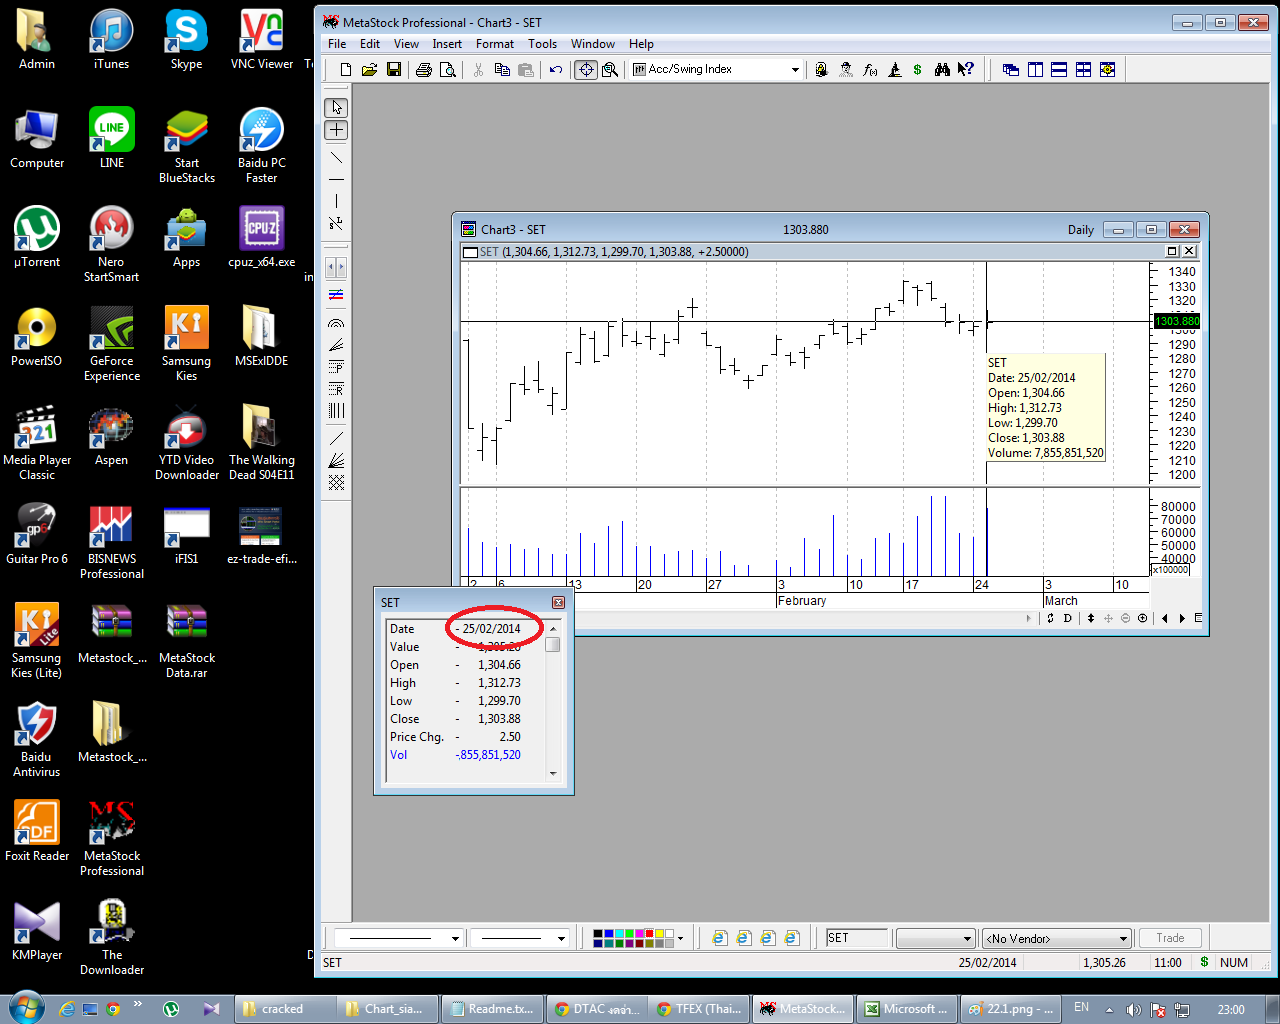Open the Tools menu
The width and height of the screenshot is (1280, 1024).
pyautogui.click(x=542, y=44)
